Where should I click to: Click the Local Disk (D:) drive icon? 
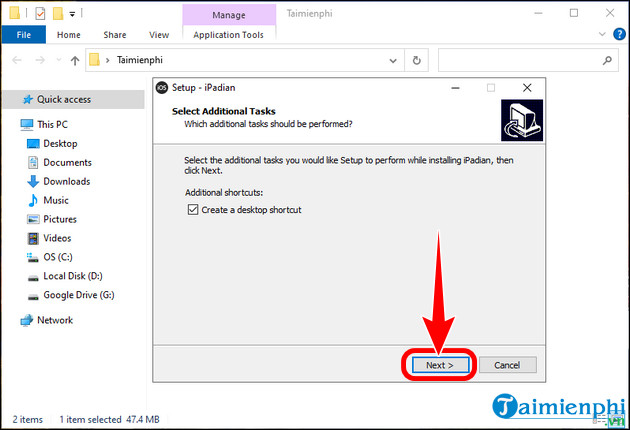[x=33, y=278]
